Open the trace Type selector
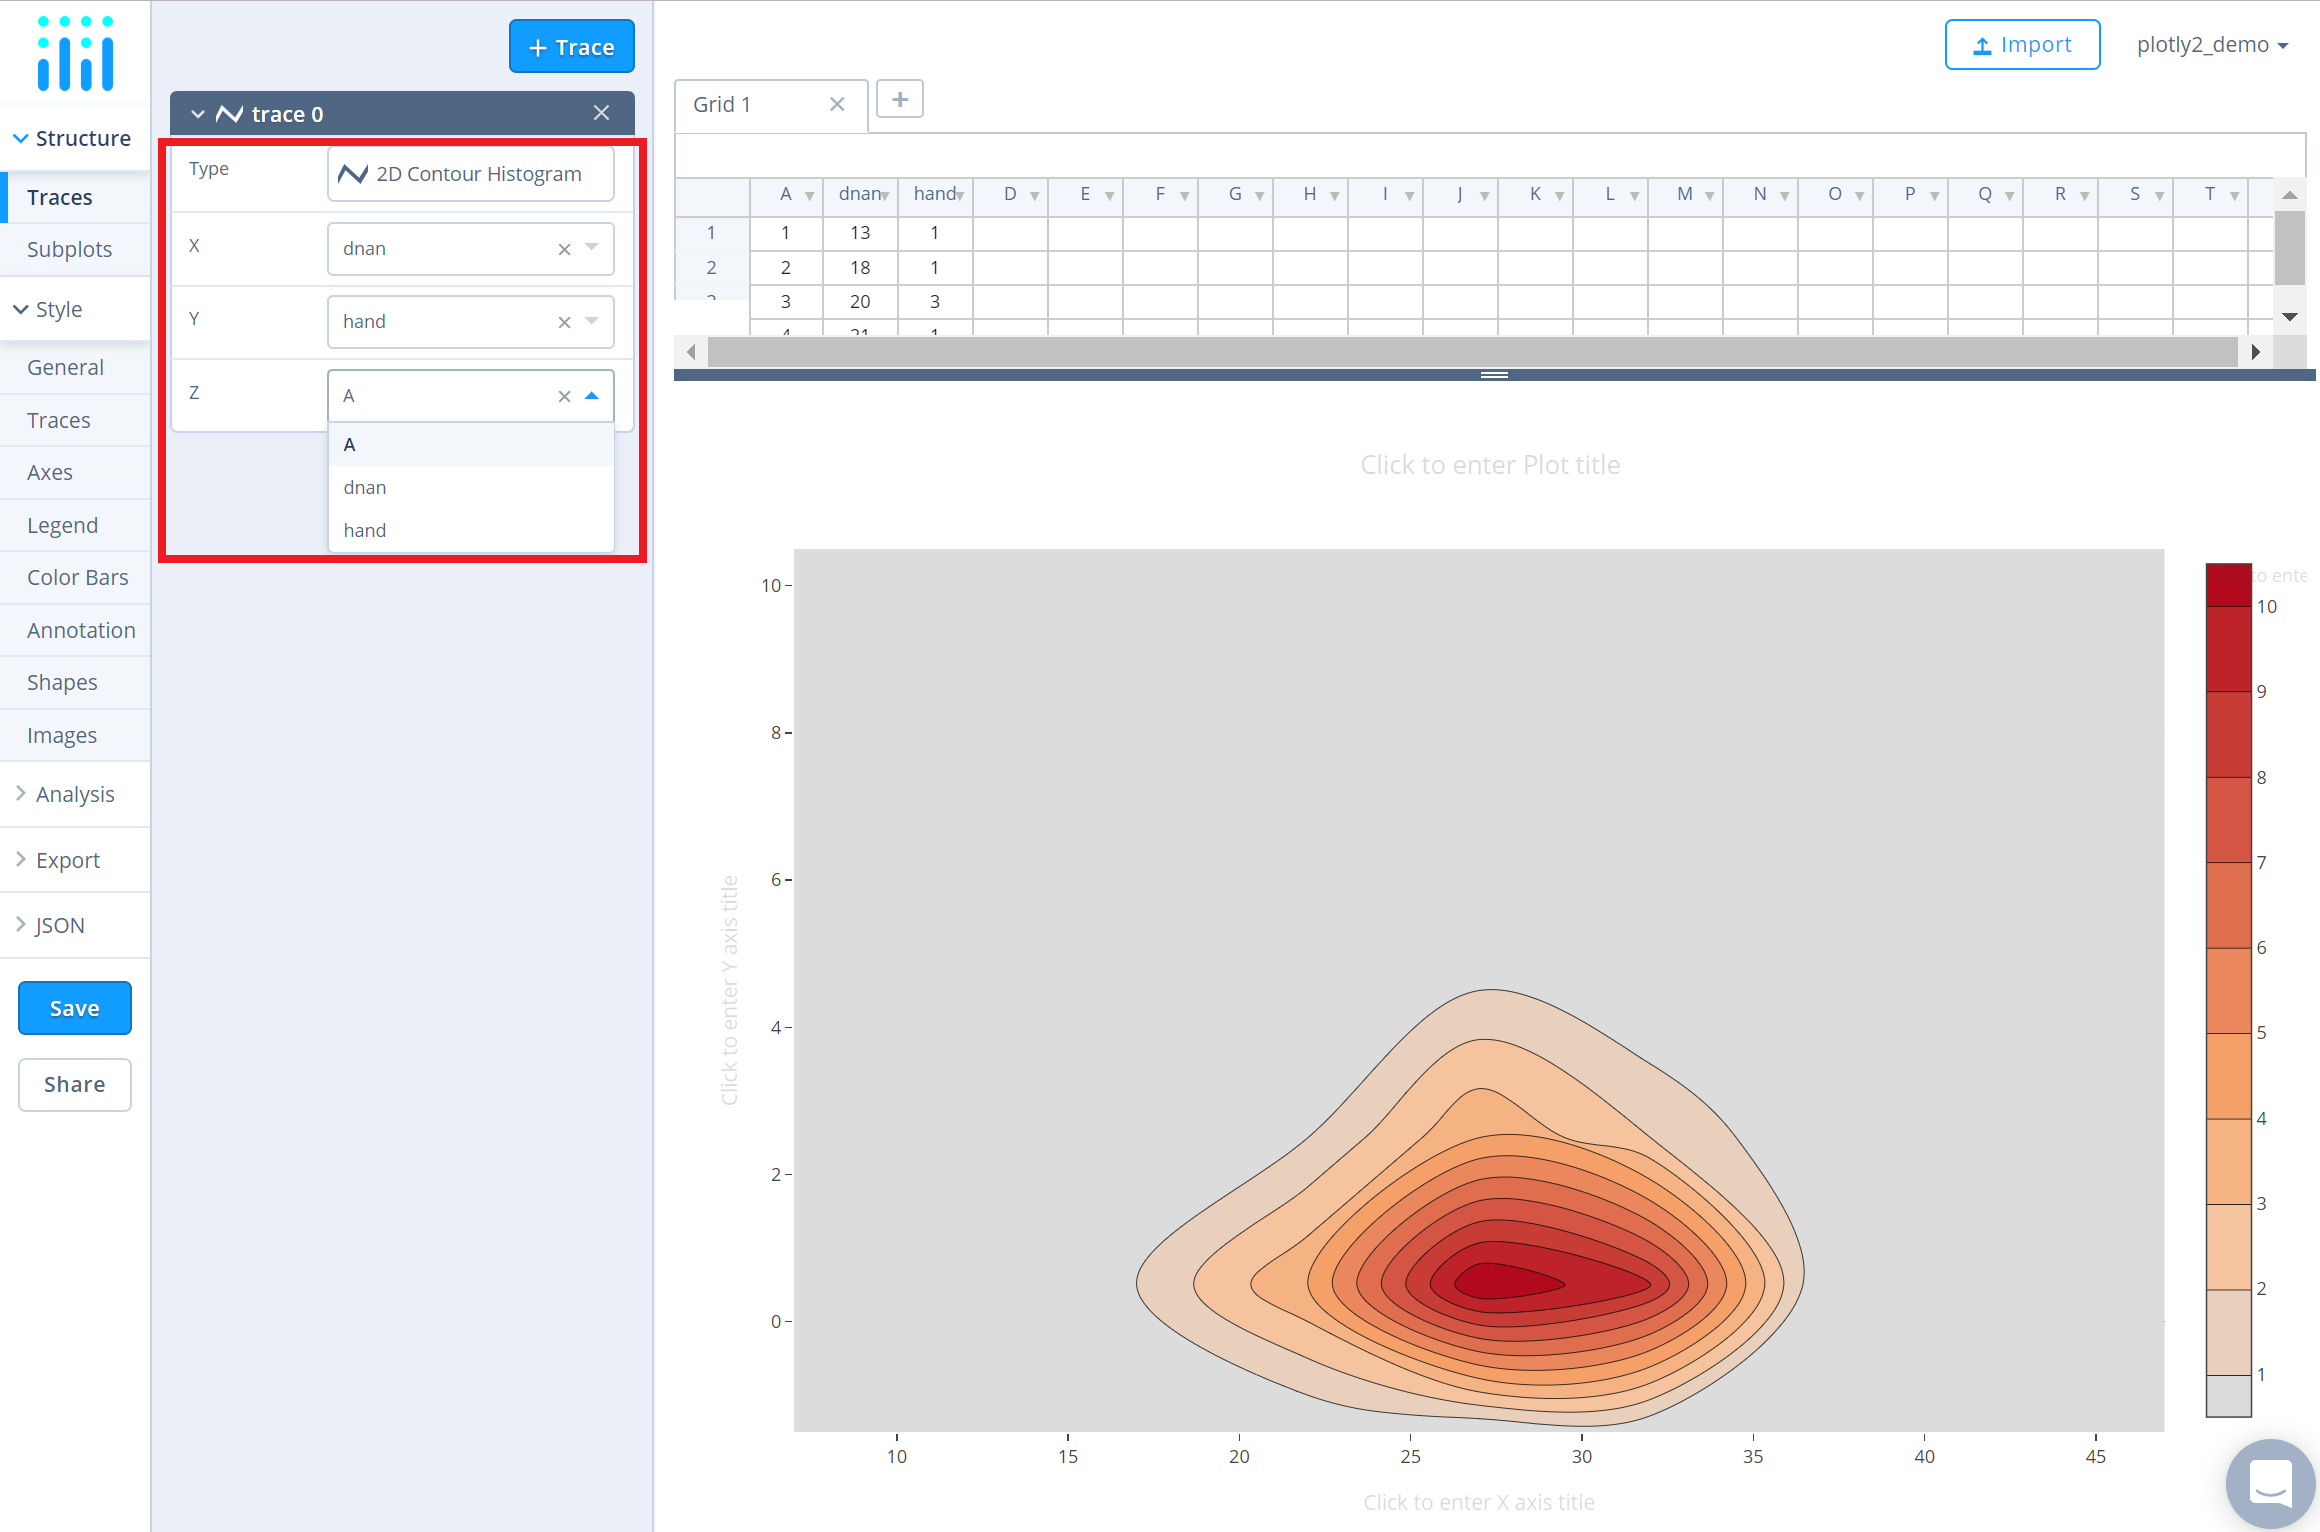The image size is (2320, 1532). coord(471,174)
